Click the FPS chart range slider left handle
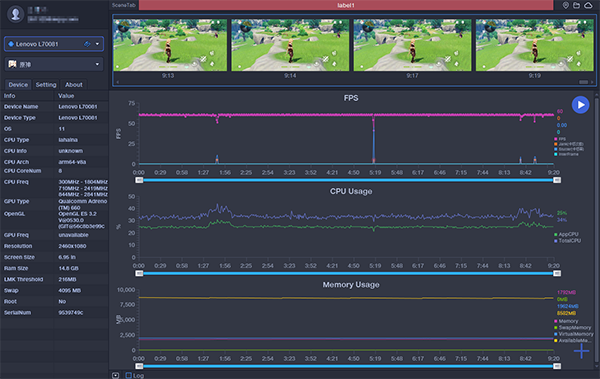Image resolution: width=600 pixels, height=379 pixels. 139,180
